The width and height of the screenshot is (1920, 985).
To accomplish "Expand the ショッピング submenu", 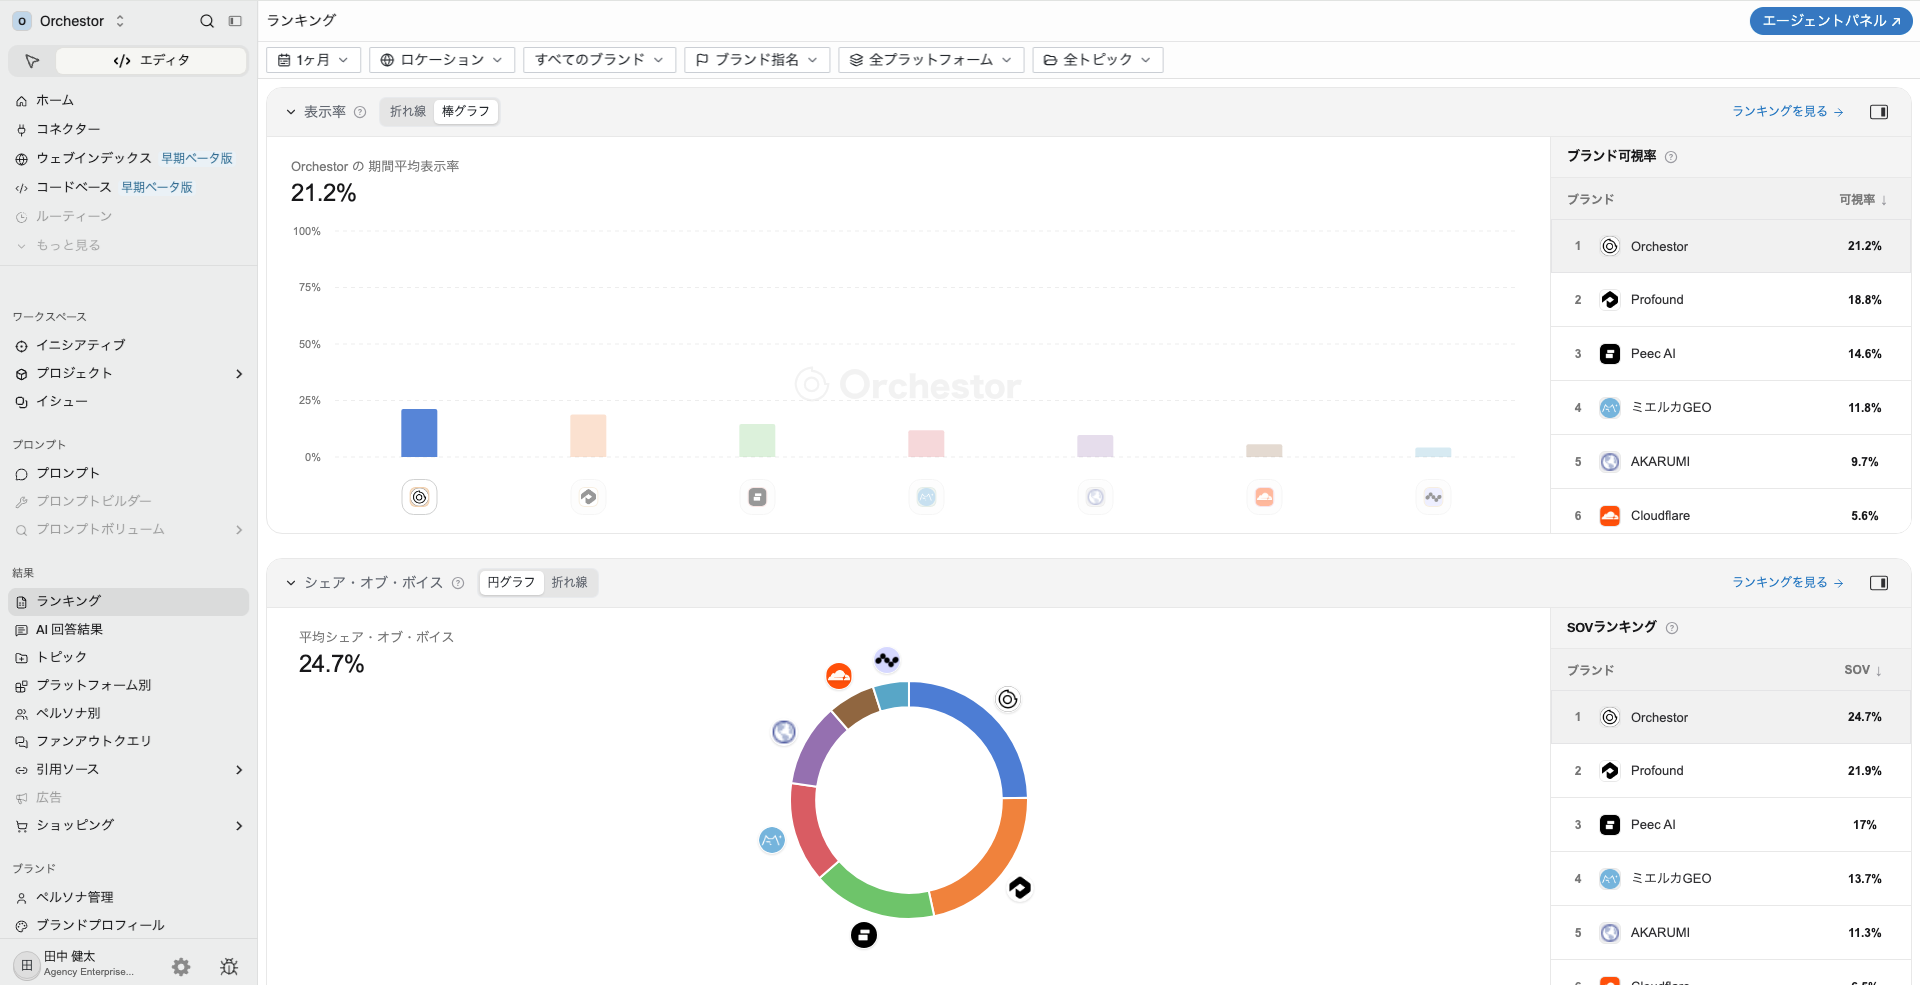I will click(x=239, y=826).
